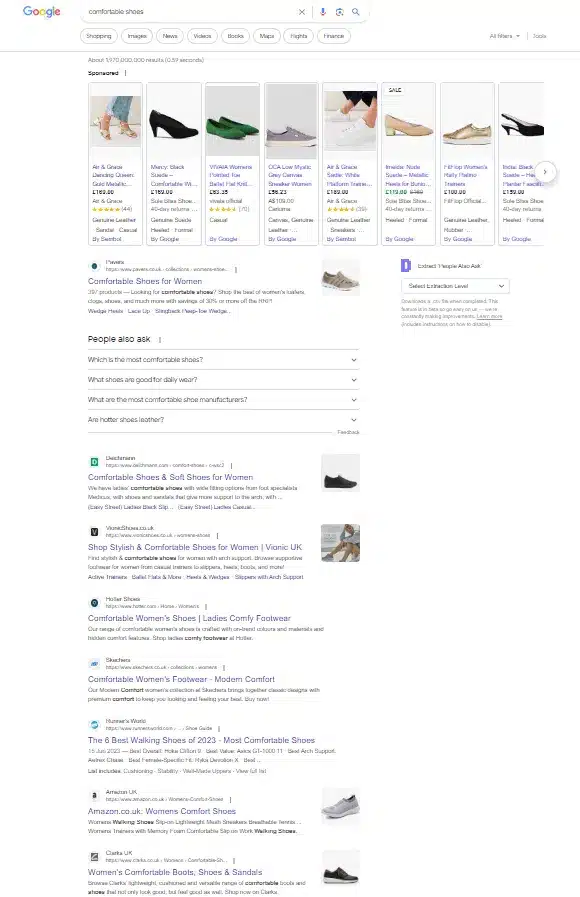Viewport: 580px width, 897px height.
Task: Show more sponsored shoes with the arrow
Action: (545, 172)
